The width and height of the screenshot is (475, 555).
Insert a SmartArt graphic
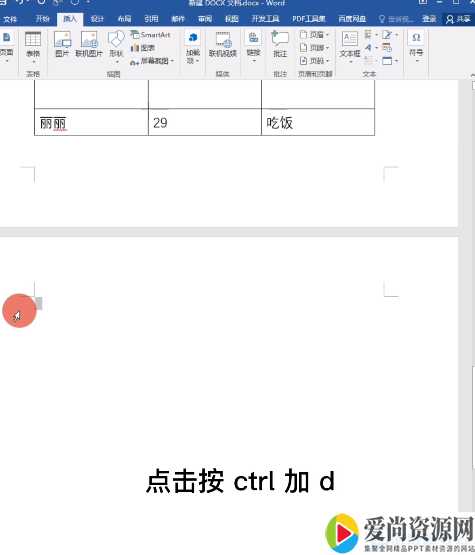pos(150,35)
